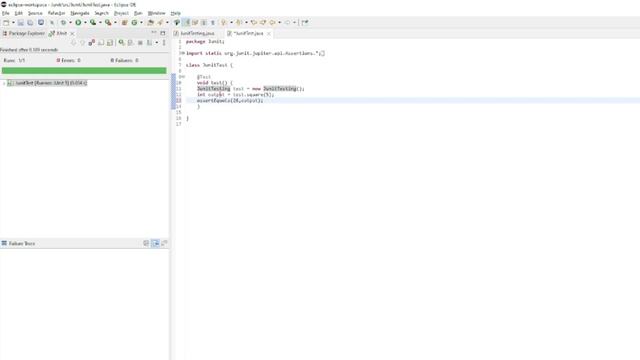Open the Source menu
Viewport: 640px width, 360px height.
(x=35, y=13)
